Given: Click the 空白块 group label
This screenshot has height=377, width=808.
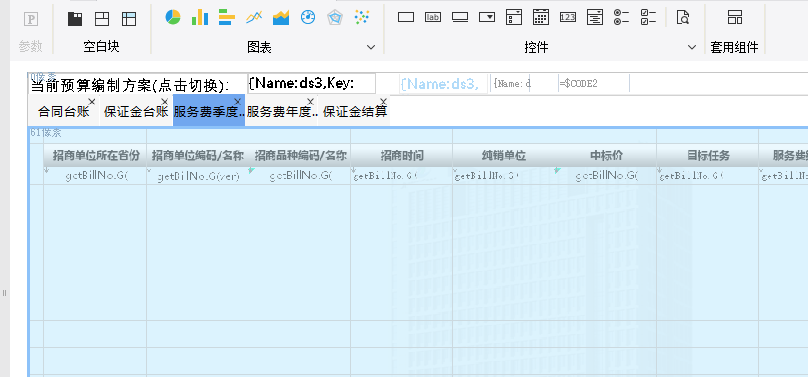Looking at the screenshot, I should [102, 47].
